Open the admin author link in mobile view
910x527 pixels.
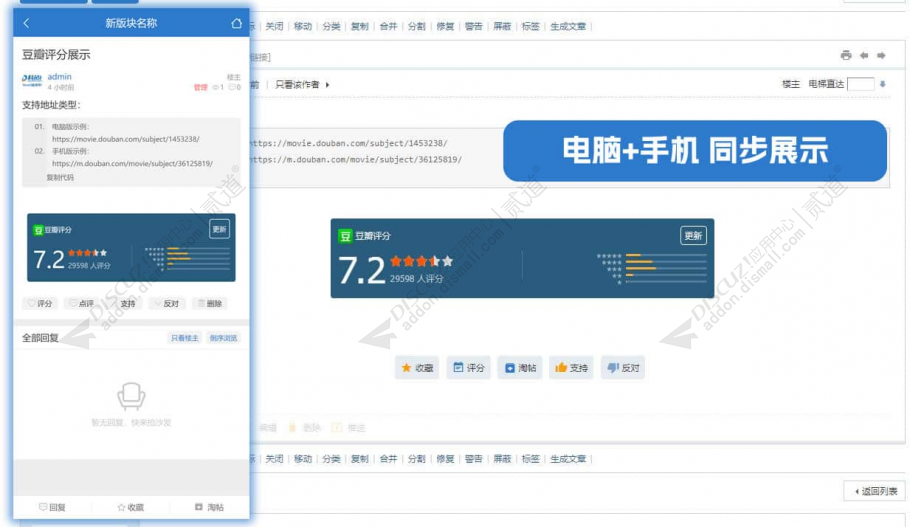pos(59,77)
